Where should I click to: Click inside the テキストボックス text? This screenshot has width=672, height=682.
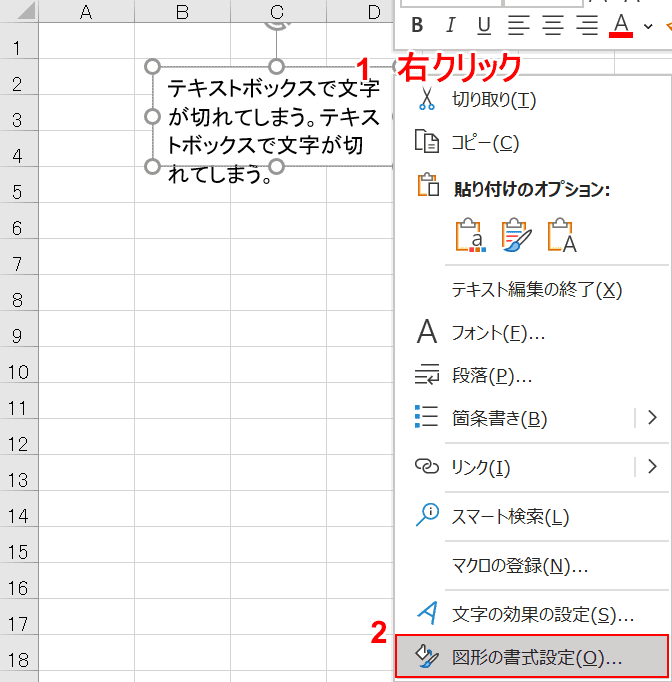point(273,130)
